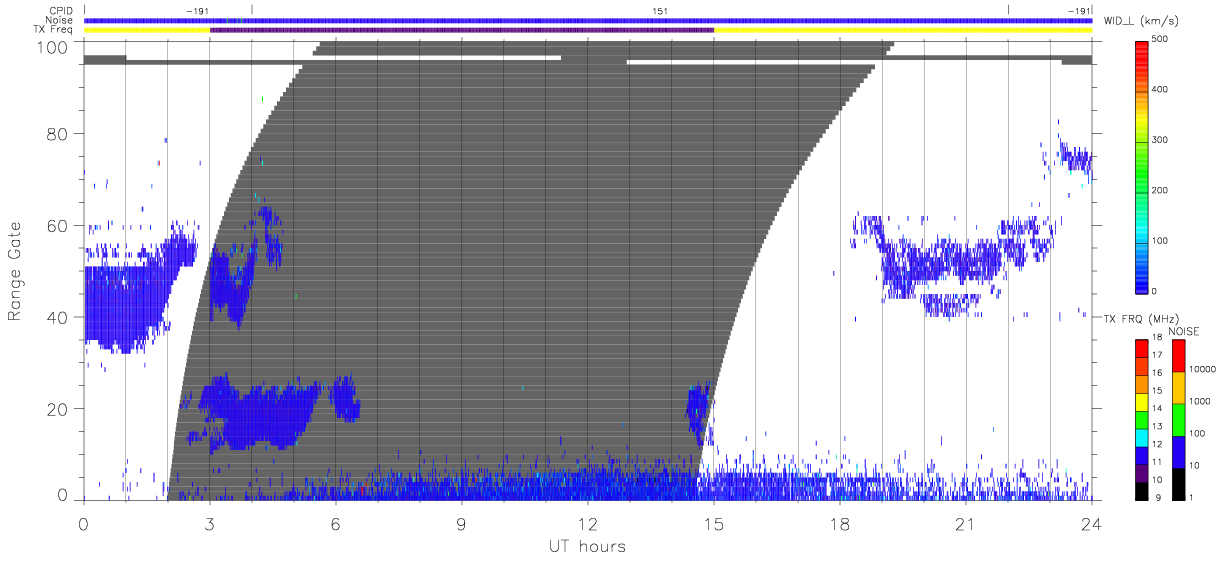Click the 200 label on WID colorbar

pyautogui.click(x=1159, y=190)
